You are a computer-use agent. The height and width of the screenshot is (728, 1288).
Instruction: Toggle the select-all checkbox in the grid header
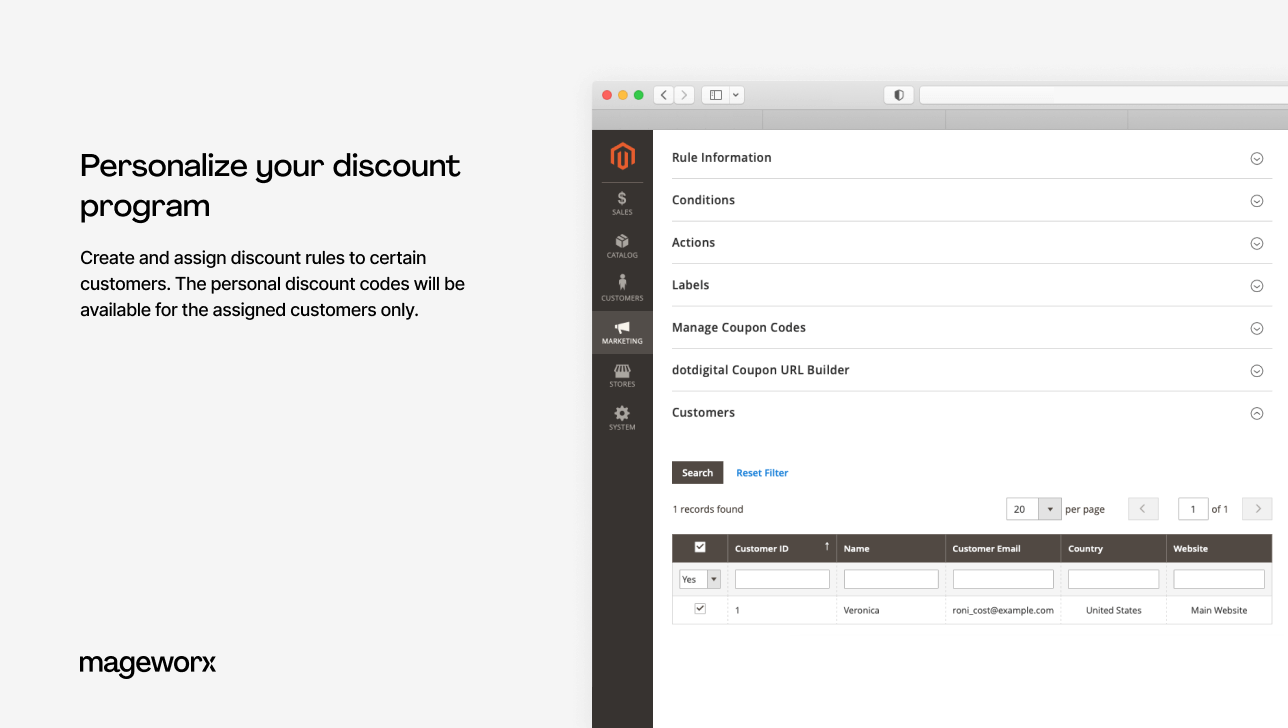(x=699, y=547)
